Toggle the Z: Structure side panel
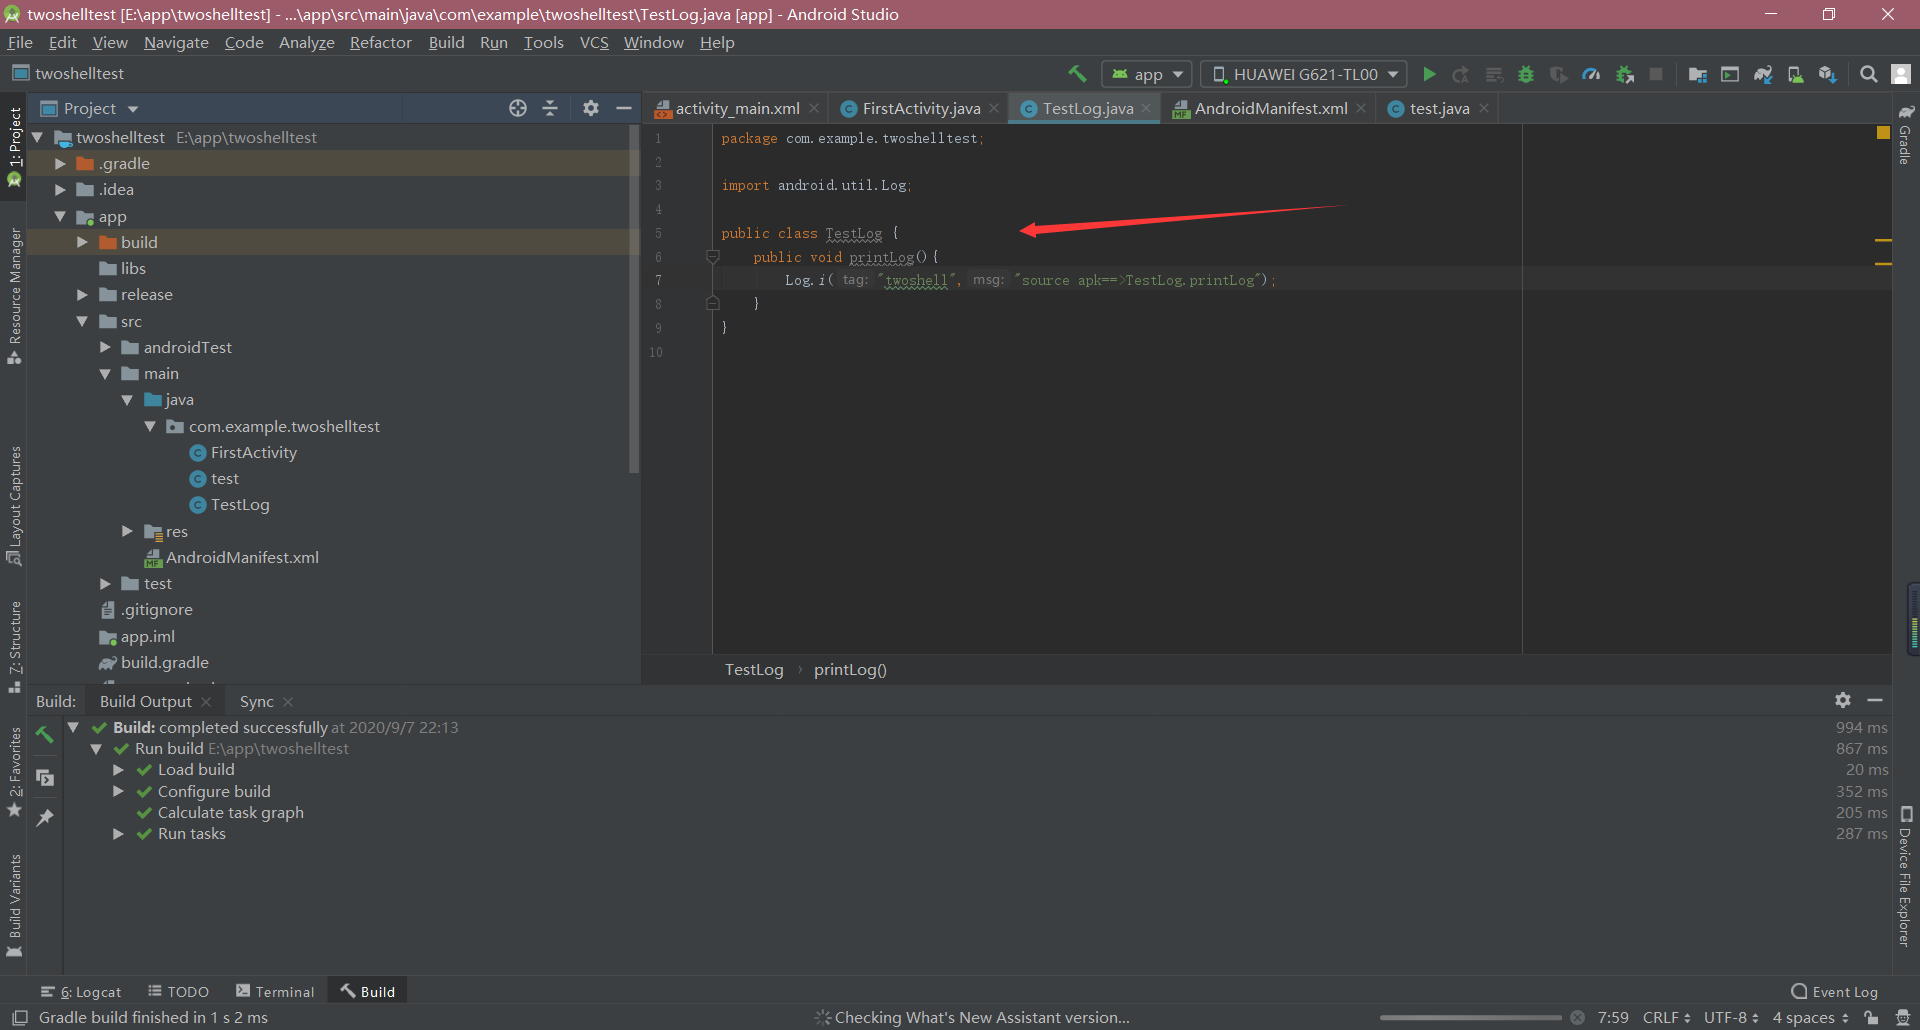Viewport: 1920px width, 1030px height. pyautogui.click(x=14, y=647)
